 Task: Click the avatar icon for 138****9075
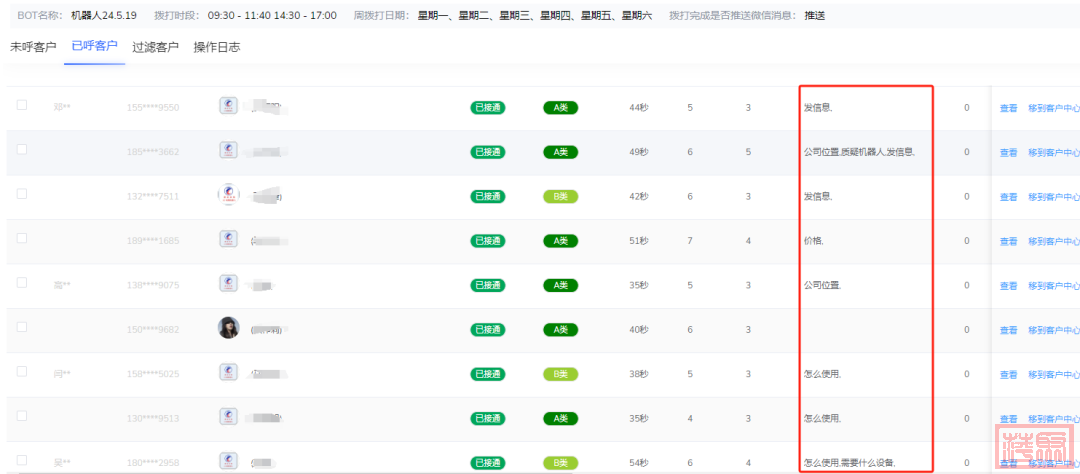coord(228,284)
